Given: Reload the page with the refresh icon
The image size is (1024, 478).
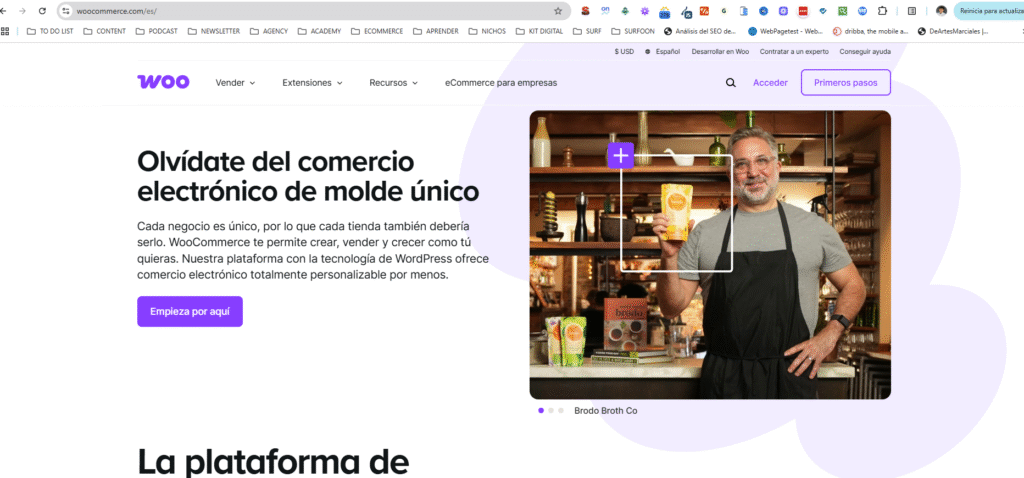Looking at the screenshot, I should click(x=41, y=11).
